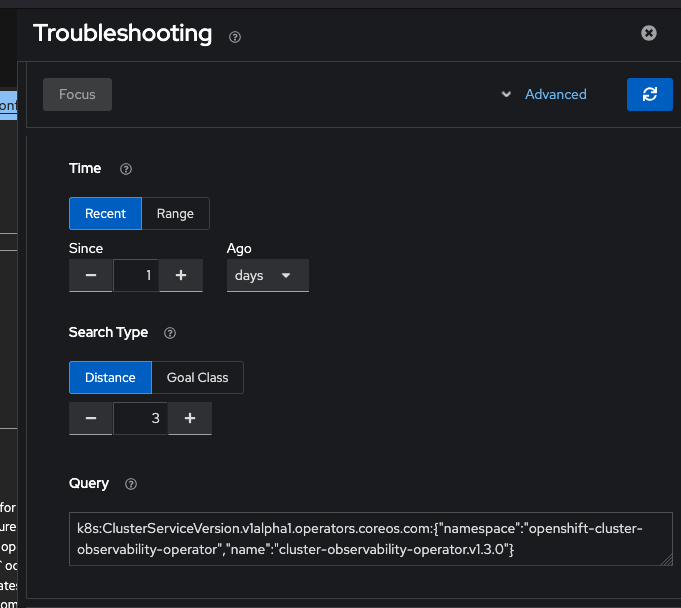Screen dimensions: 681x608
Task: Click the Advanced link
Action: [555, 94]
